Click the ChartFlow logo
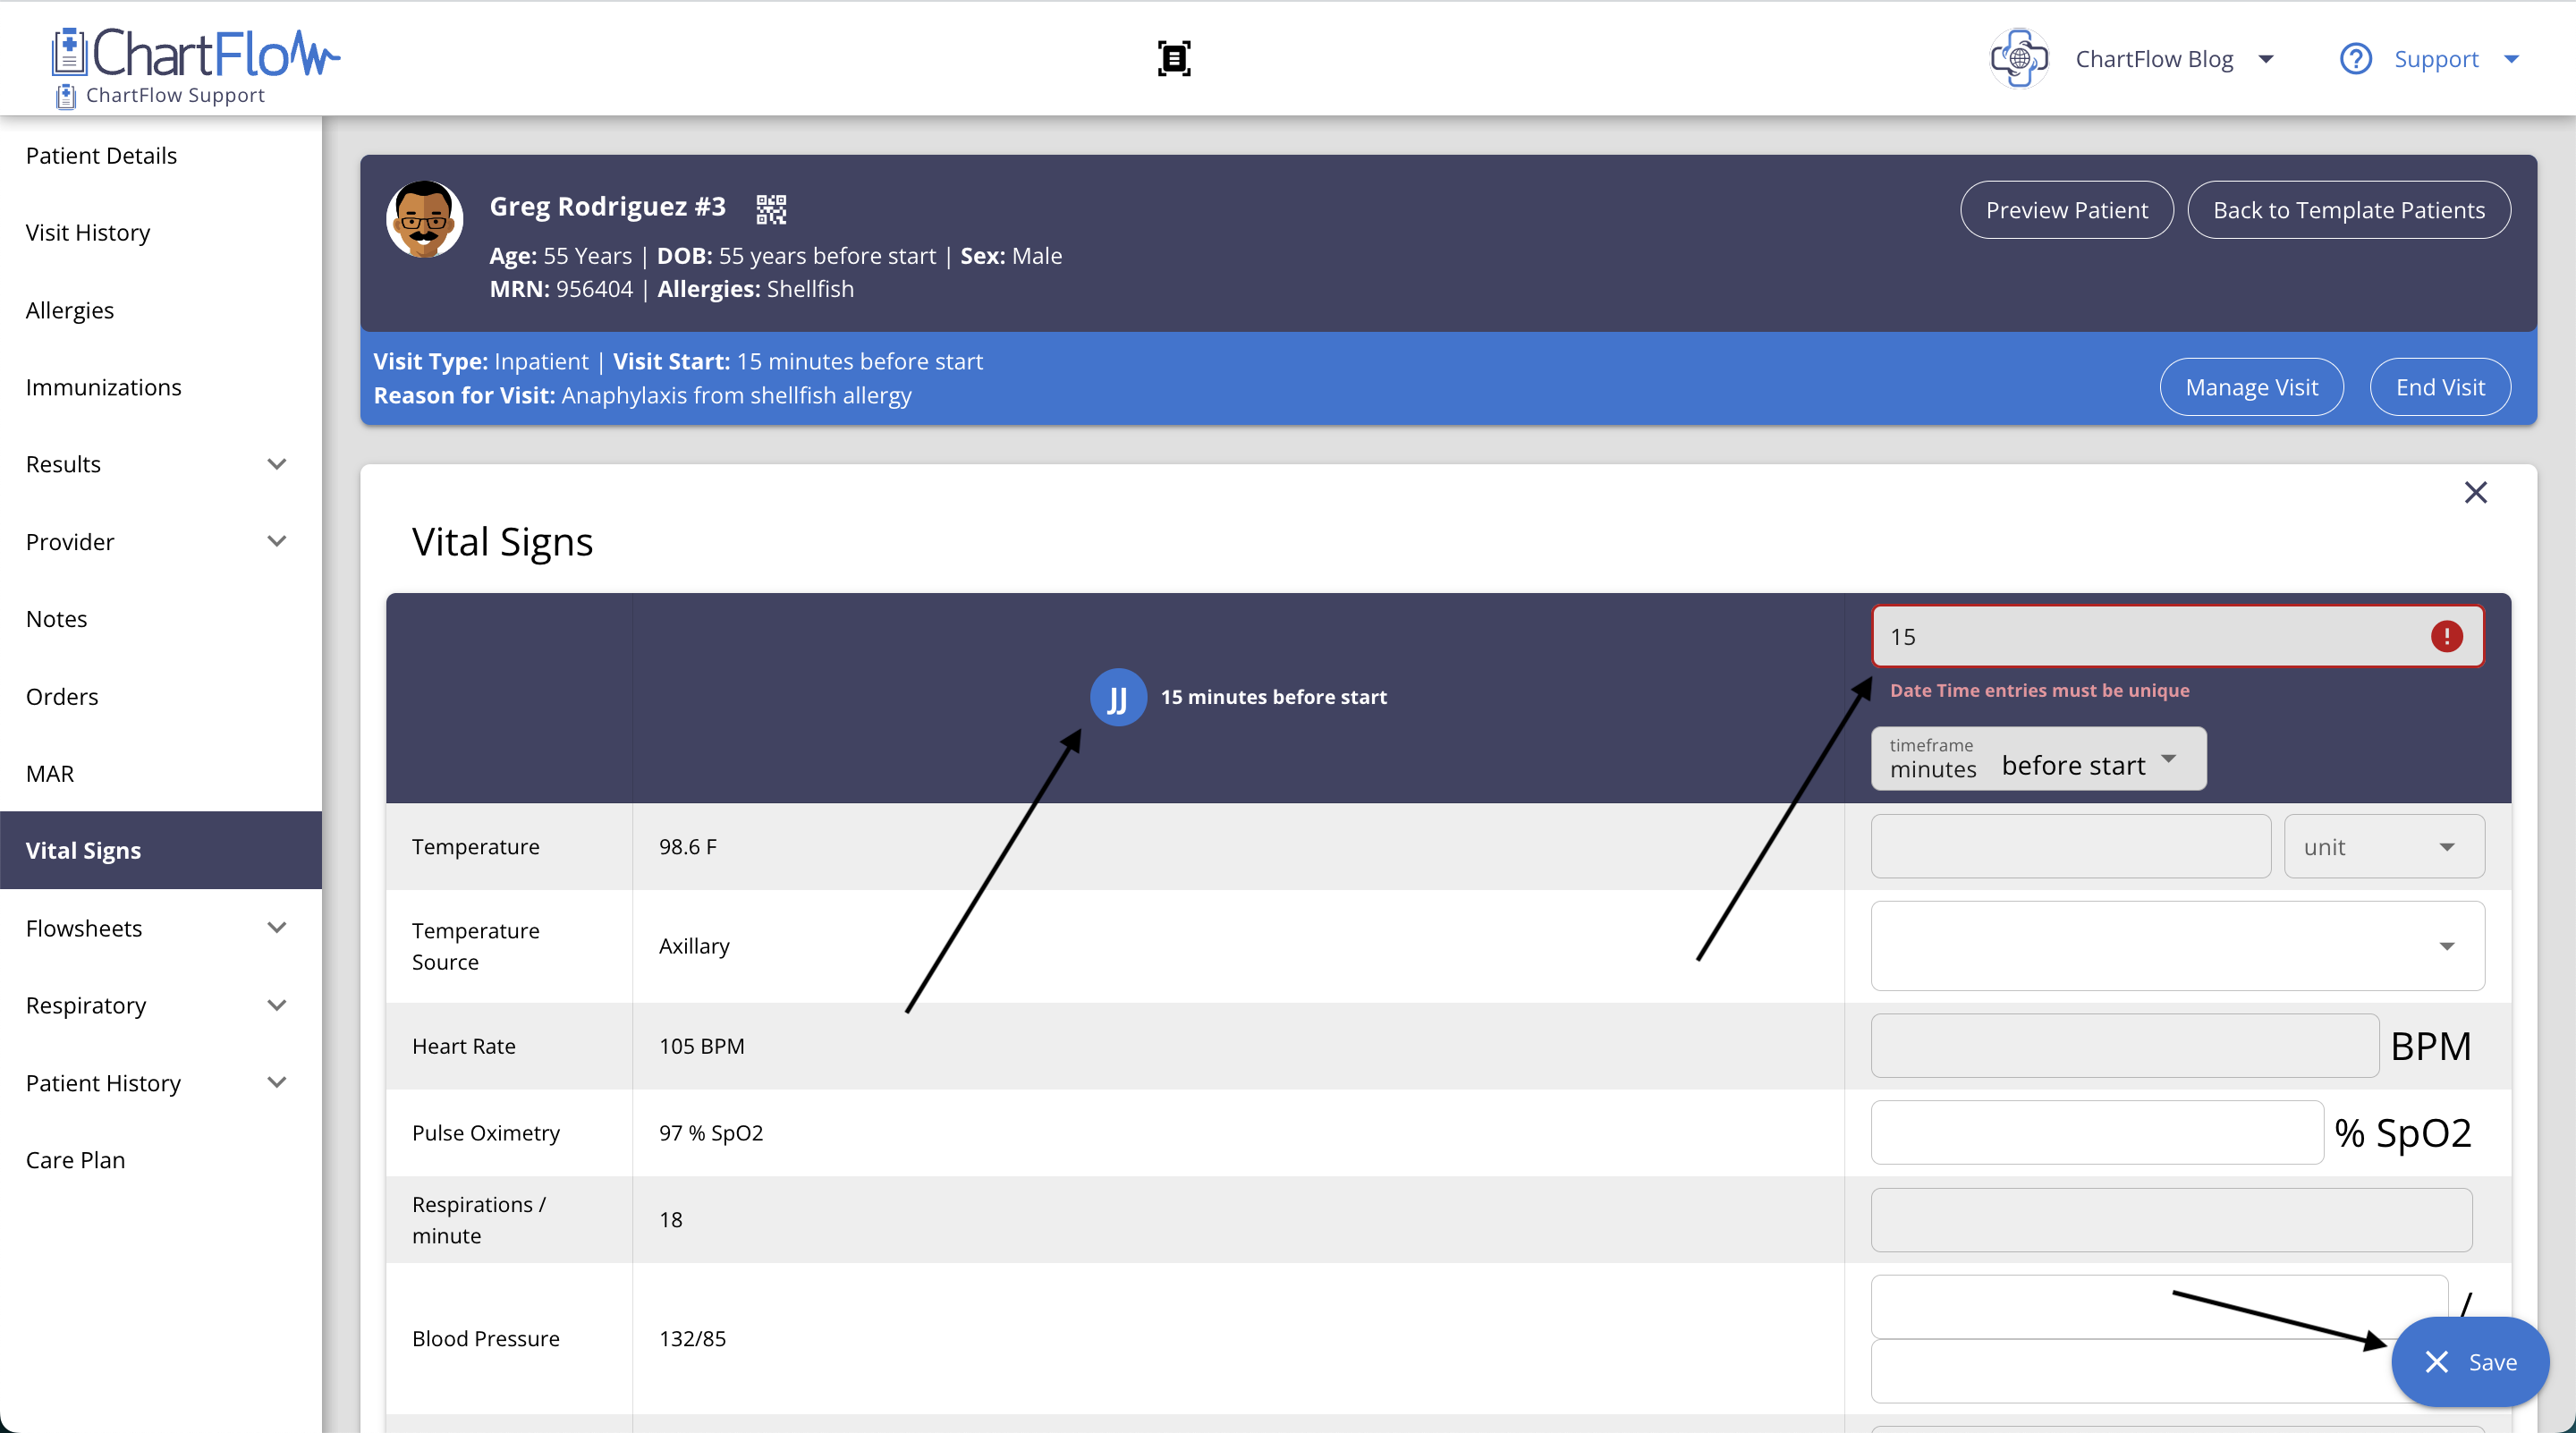This screenshot has height=1433, width=2576. [x=196, y=54]
